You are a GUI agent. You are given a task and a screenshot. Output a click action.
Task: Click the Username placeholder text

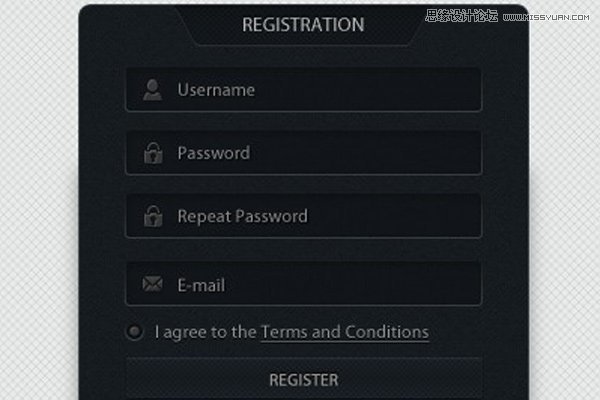pyautogui.click(x=216, y=90)
